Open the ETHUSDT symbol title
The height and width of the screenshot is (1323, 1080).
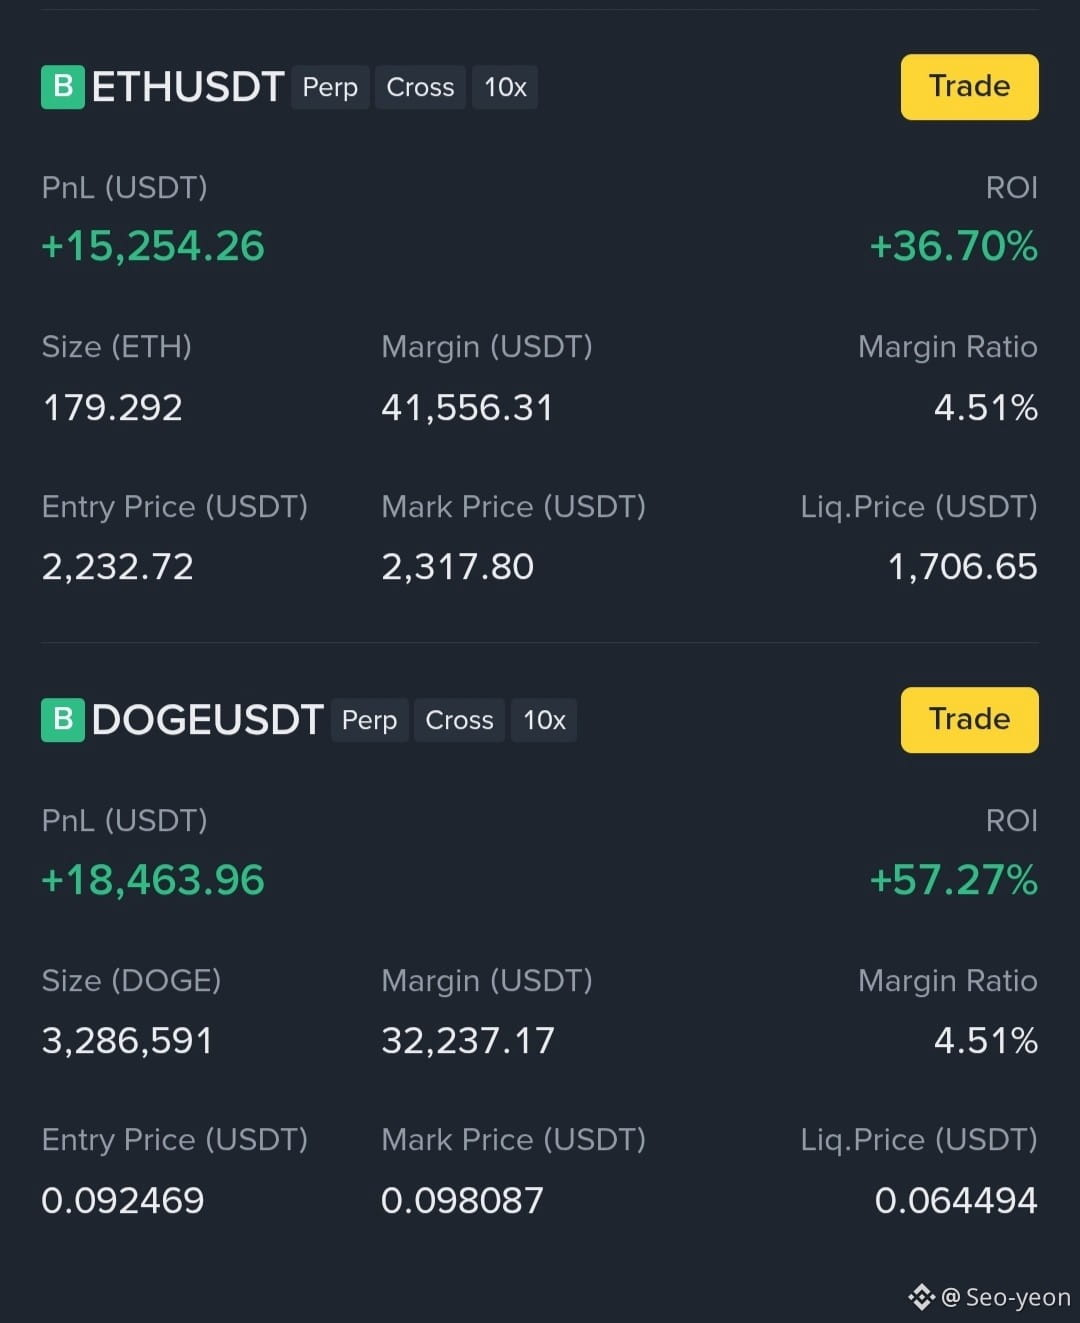click(x=188, y=87)
